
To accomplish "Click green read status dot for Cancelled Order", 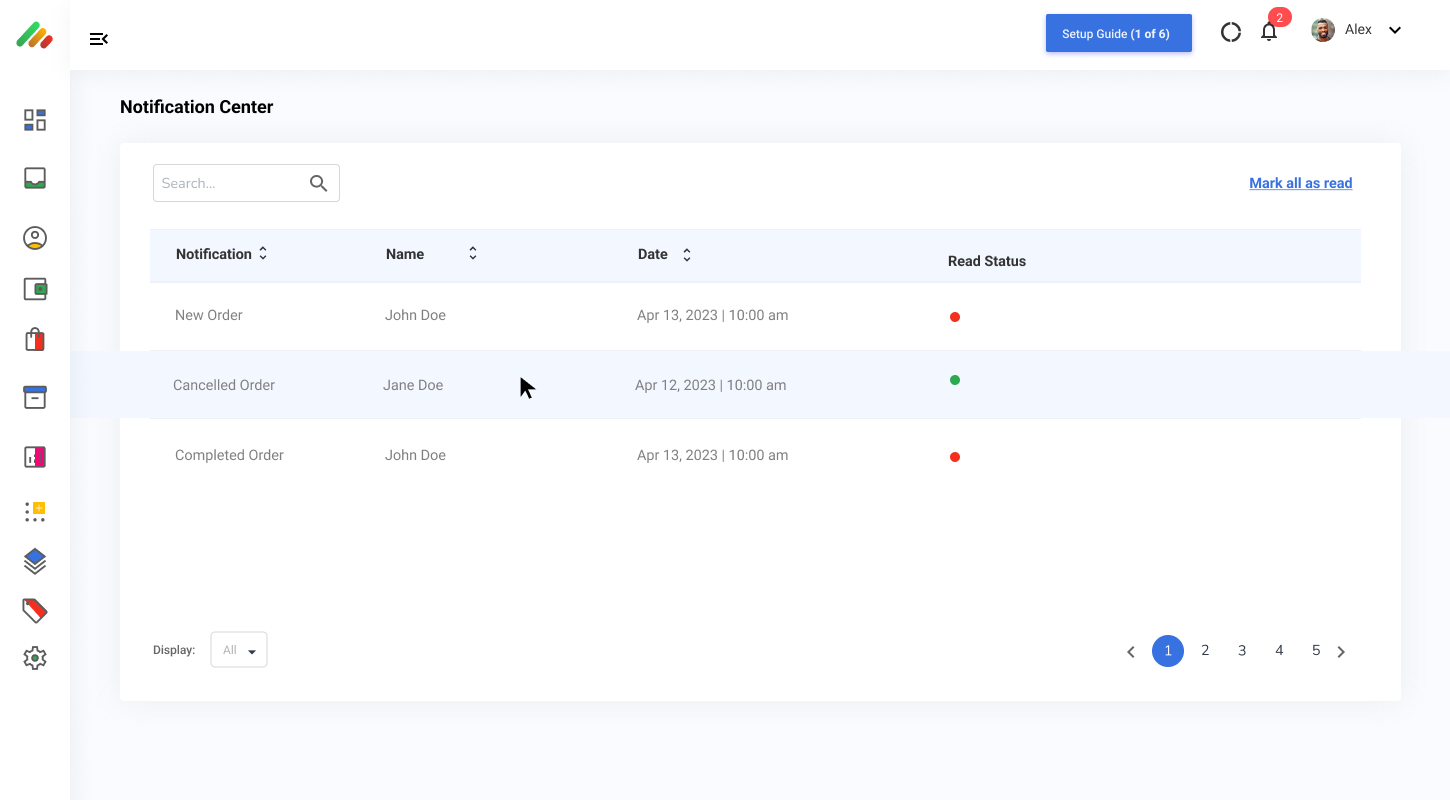I will point(955,380).
